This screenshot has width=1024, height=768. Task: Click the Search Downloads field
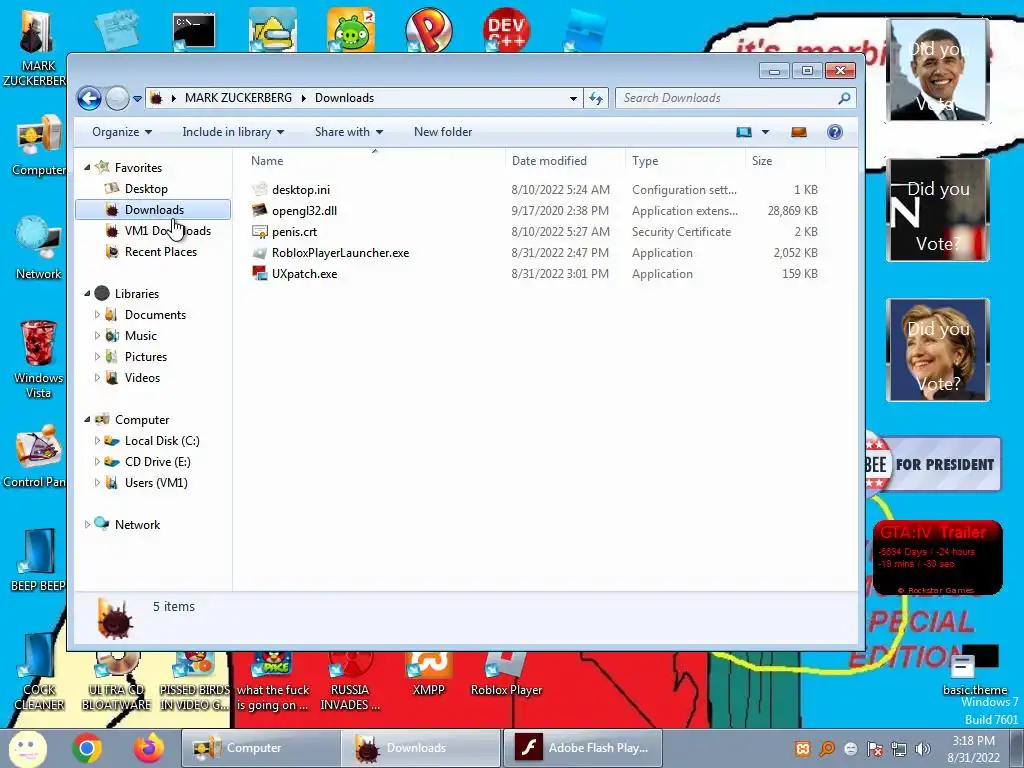[735, 98]
